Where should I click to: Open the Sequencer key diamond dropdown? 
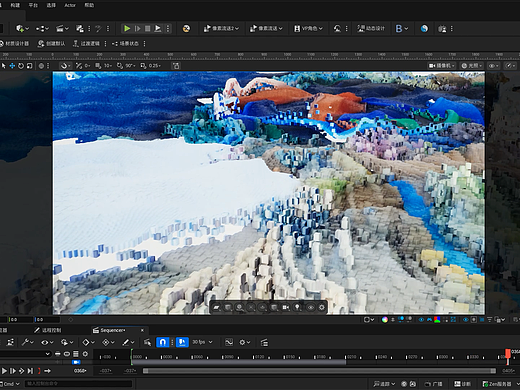pos(88,342)
